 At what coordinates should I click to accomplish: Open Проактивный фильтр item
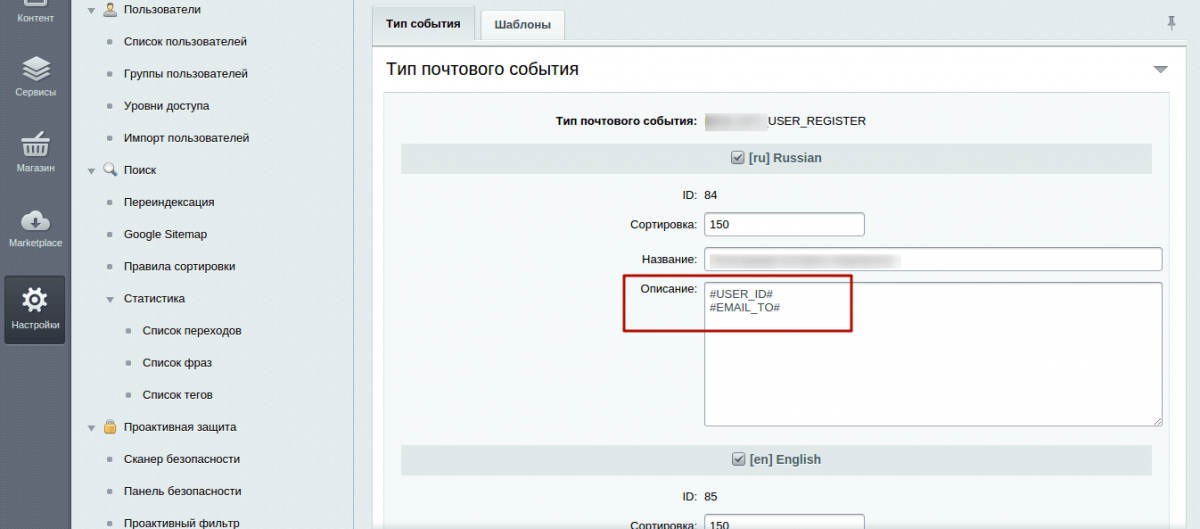tap(182, 523)
